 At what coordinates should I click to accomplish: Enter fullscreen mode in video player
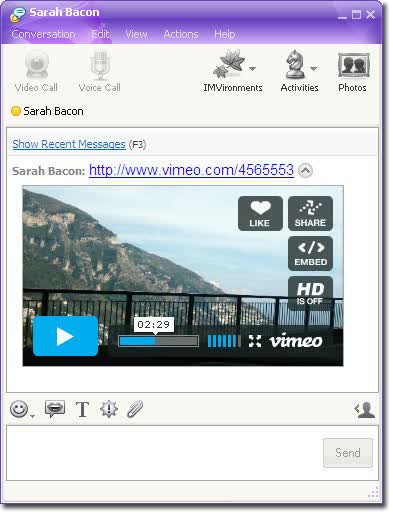coord(255,341)
